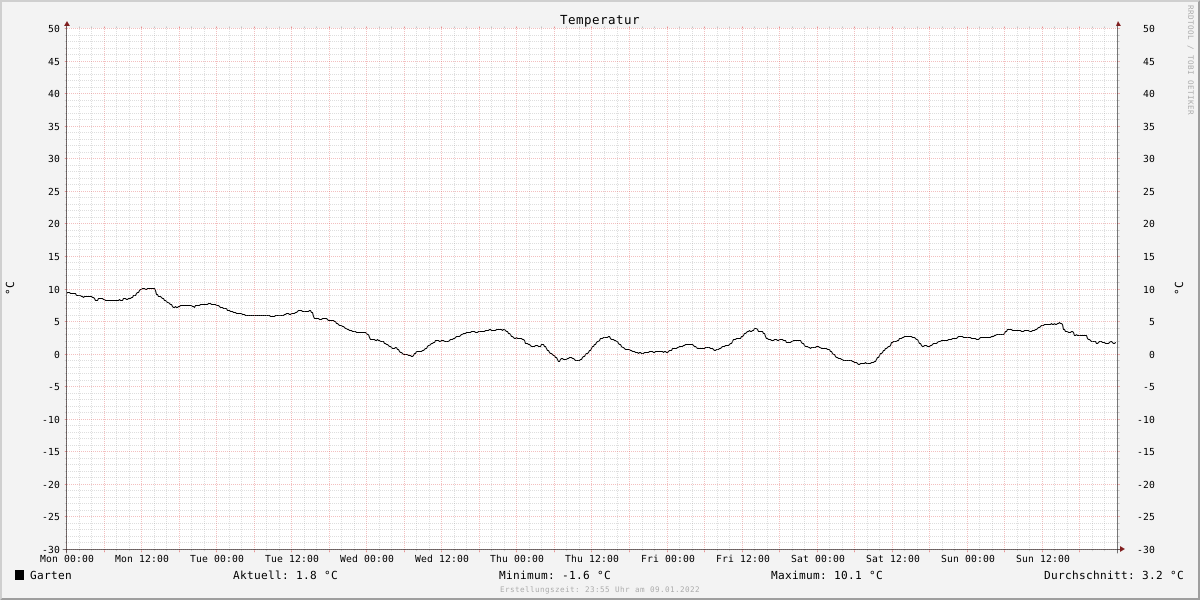Click the 'Temperatur' chart title
Image resolution: width=1200 pixels, height=600 pixels.
click(x=600, y=20)
